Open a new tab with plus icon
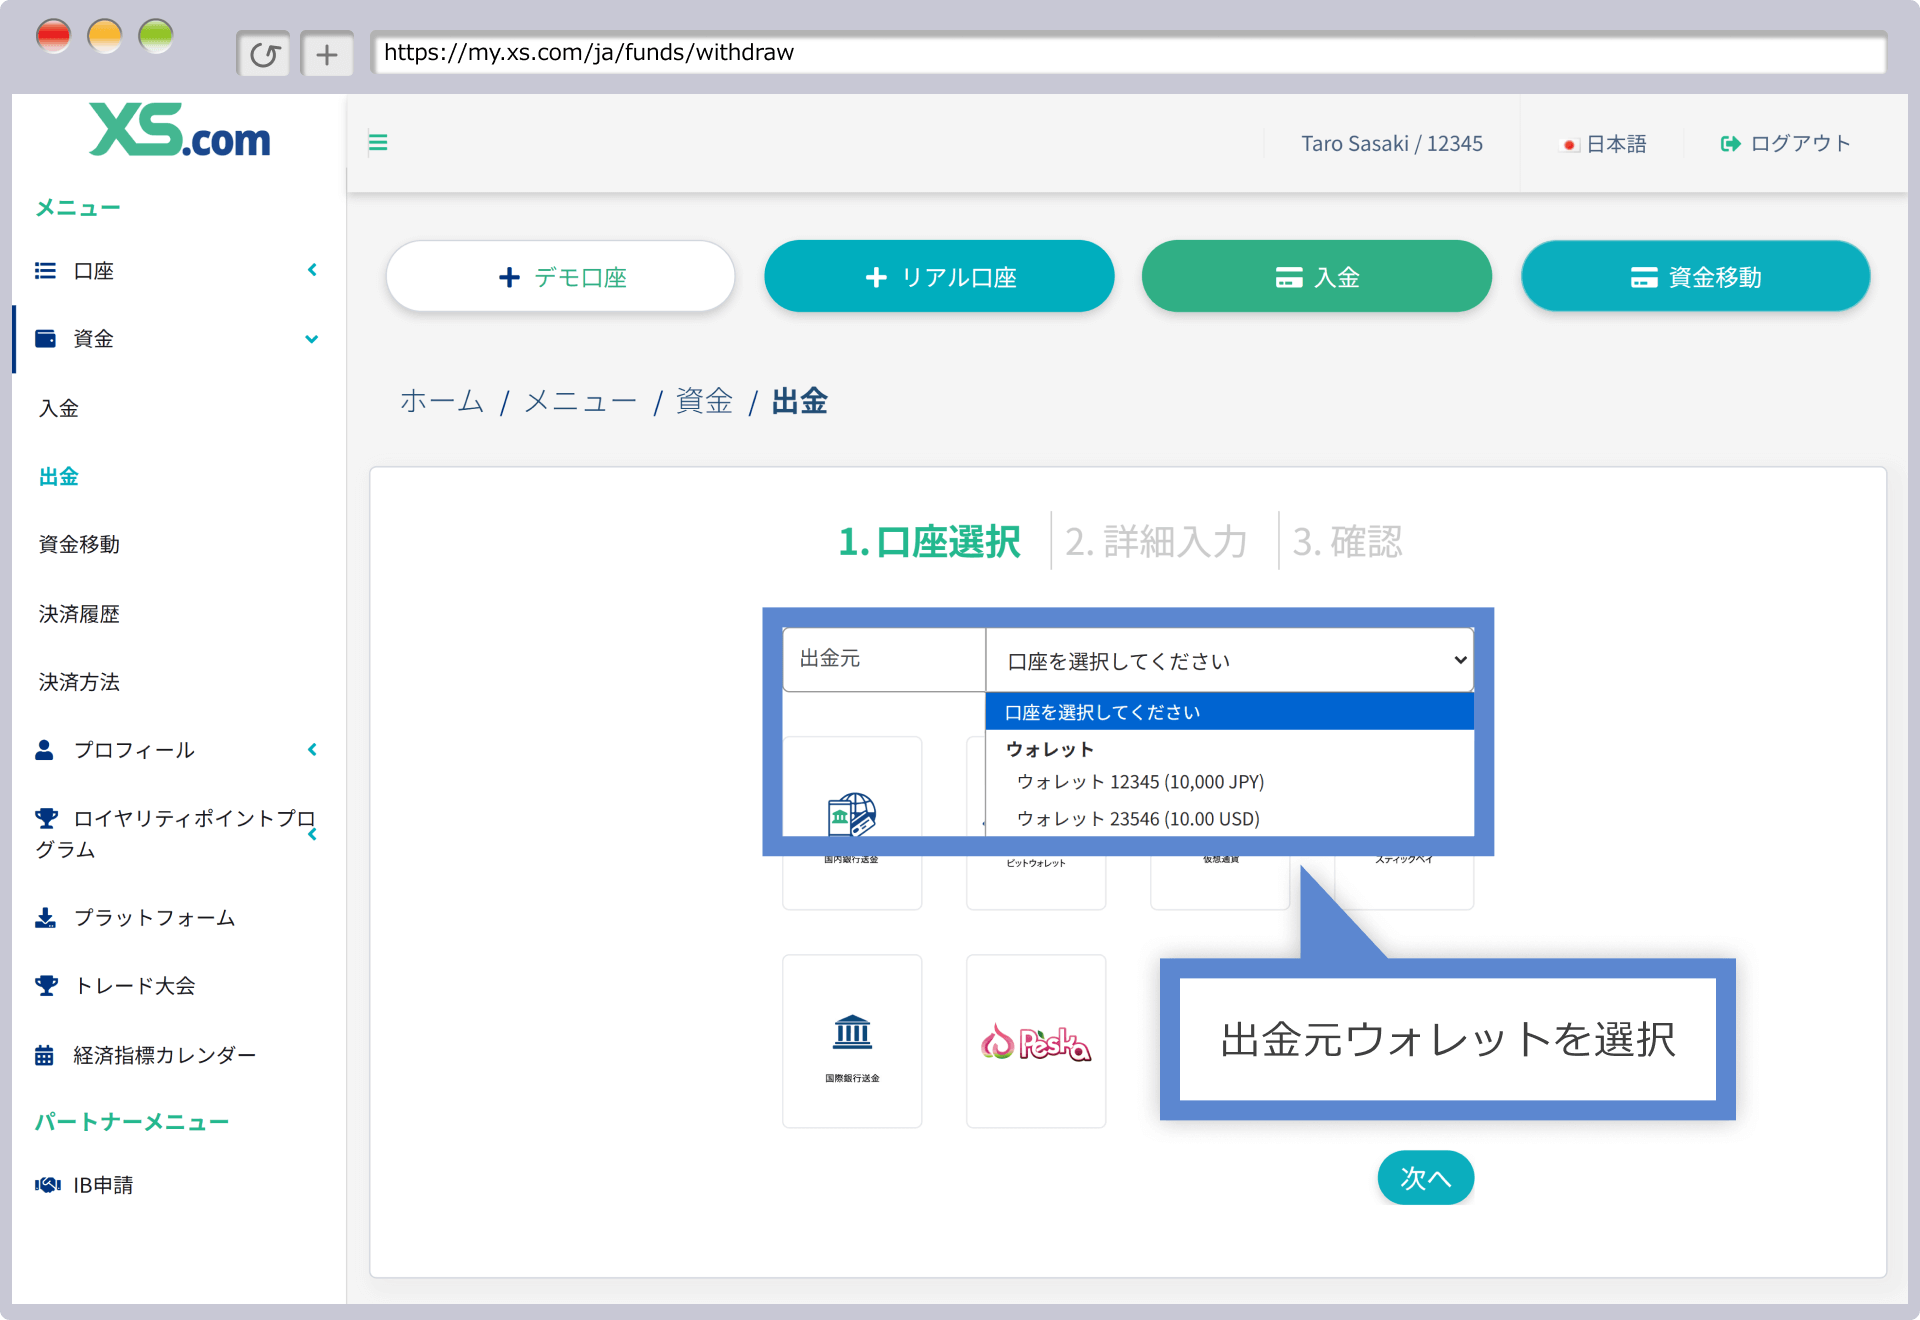1920x1320 pixels. click(x=327, y=54)
